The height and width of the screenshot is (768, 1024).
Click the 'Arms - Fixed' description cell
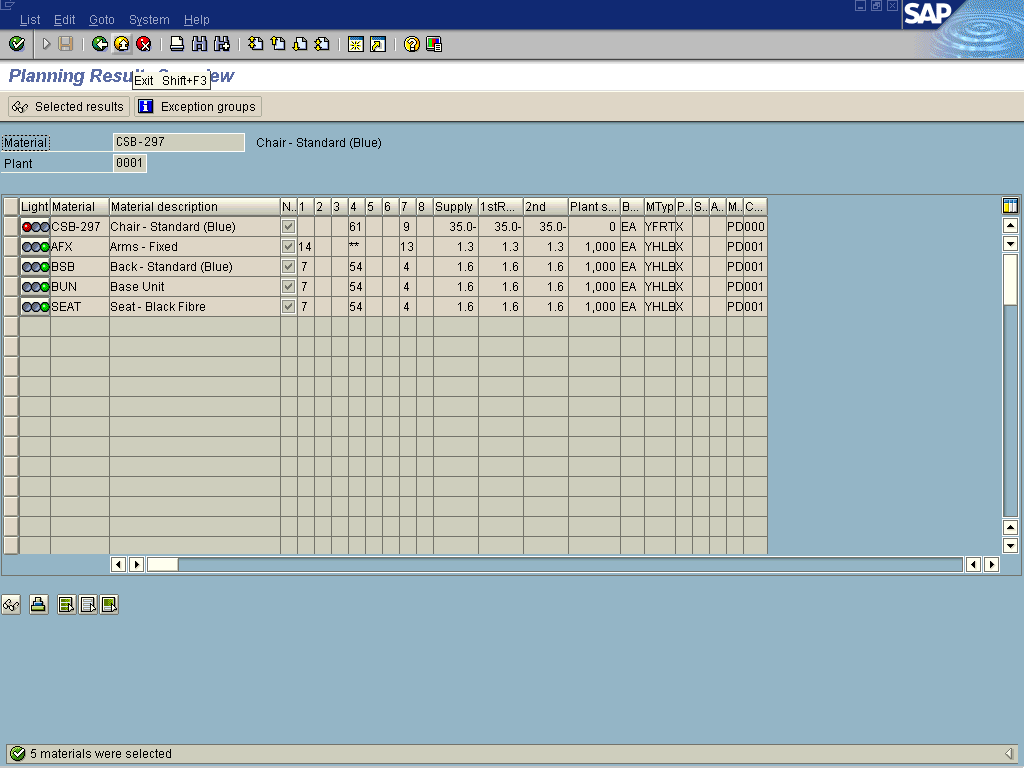[x=195, y=247]
